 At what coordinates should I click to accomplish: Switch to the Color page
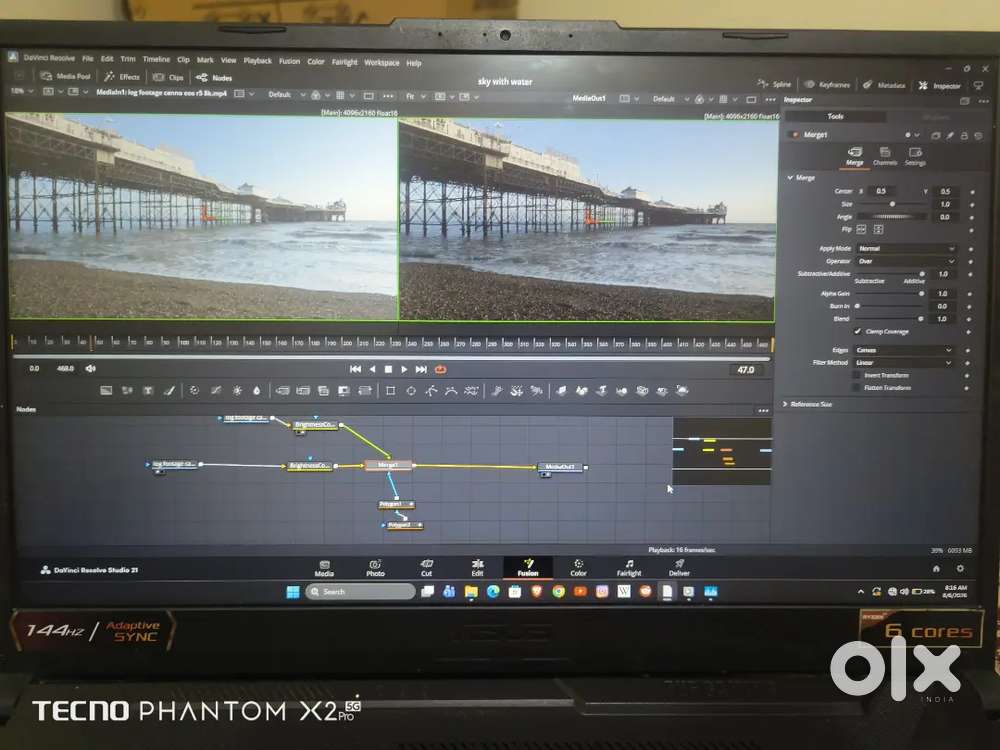pos(578,567)
